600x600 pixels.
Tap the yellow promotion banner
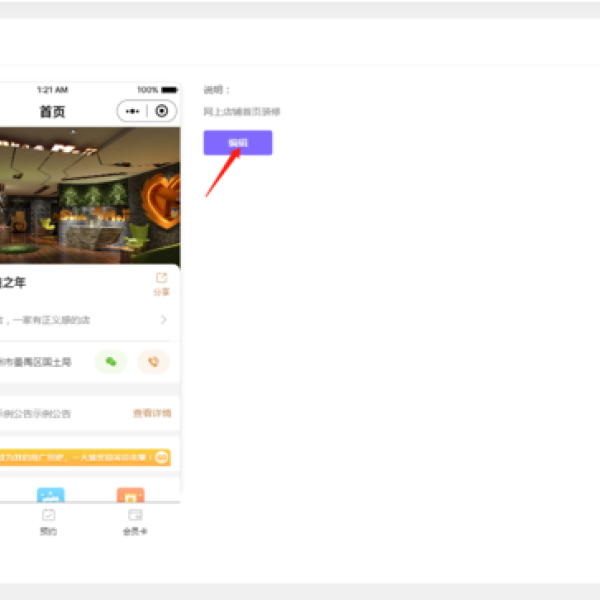tap(85, 457)
